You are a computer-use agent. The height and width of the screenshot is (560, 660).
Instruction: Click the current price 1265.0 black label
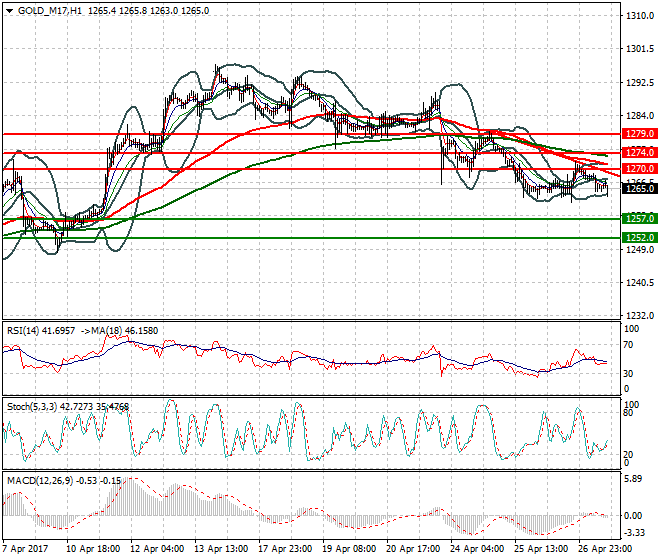(x=640, y=189)
